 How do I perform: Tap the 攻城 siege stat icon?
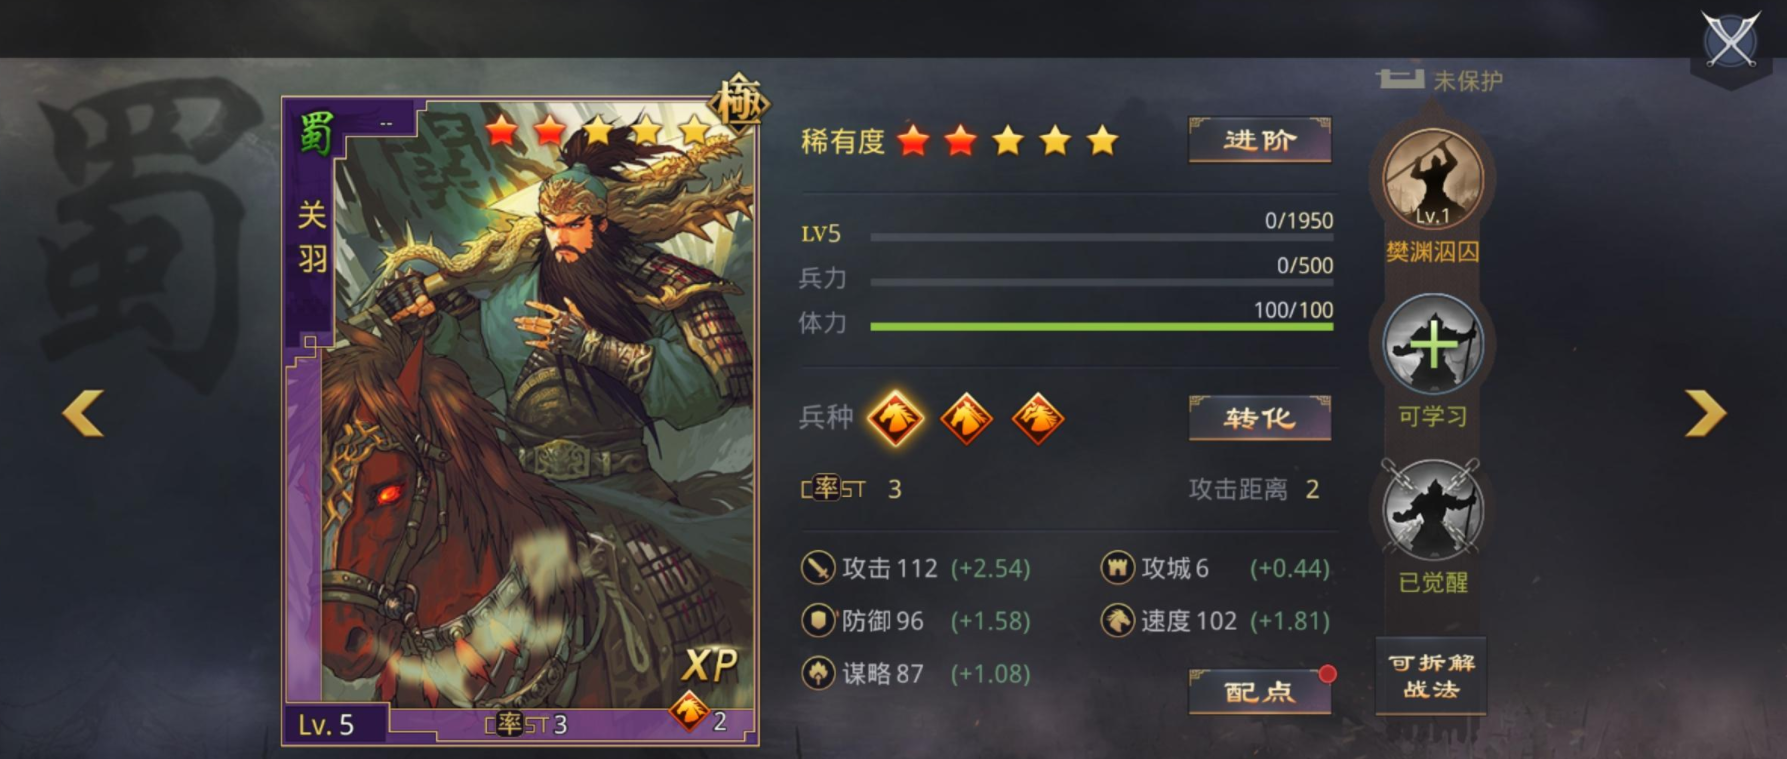click(1117, 568)
